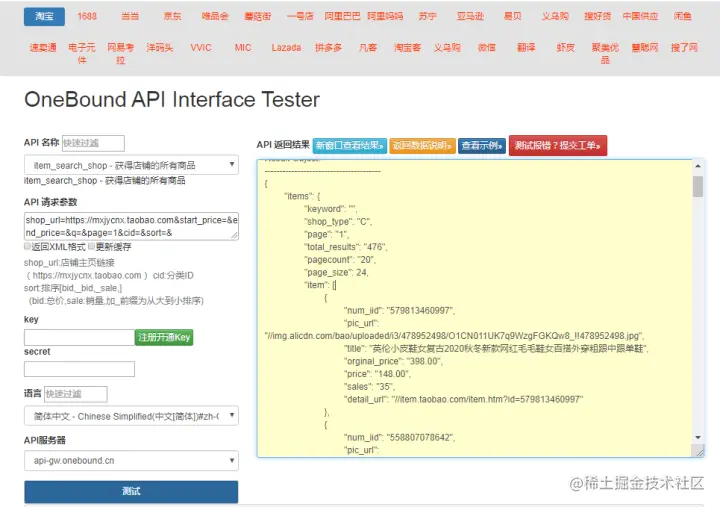The height and width of the screenshot is (507, 720).
Task: Open the 电子元件 tab
Action: pyautogui.click(x=82, y=54)
